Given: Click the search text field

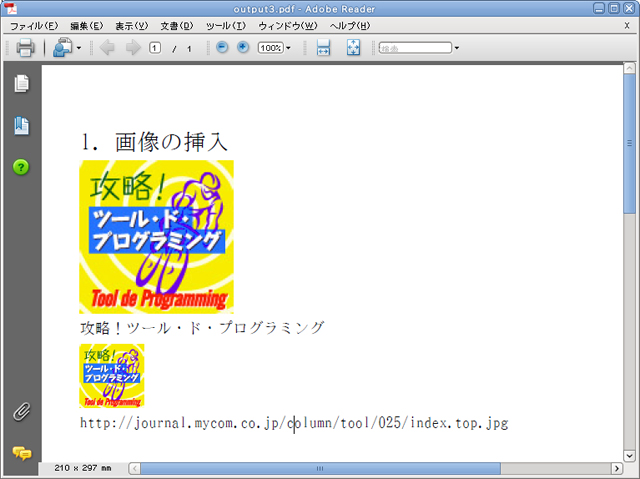Looking at the screenshot, I should pyautogui.click(x=416, y=48).
